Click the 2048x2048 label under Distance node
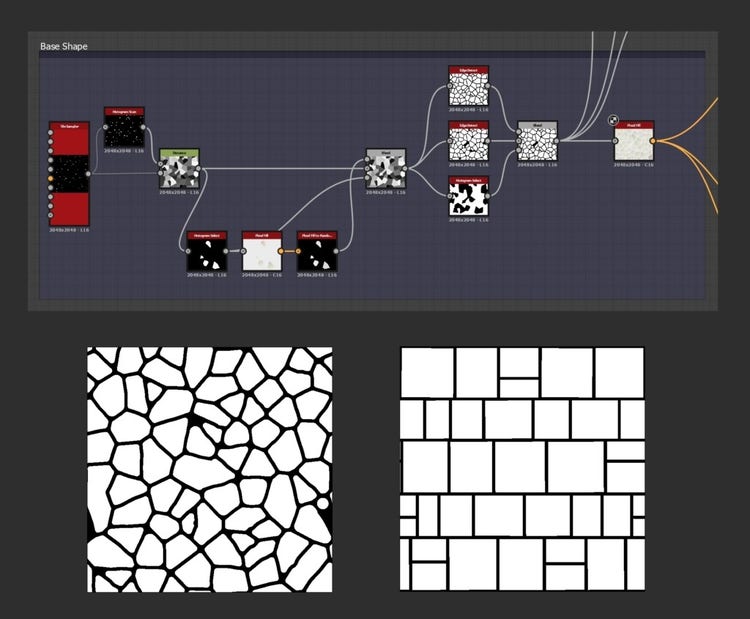This screenshot has height=619, width=750. click(x=179, y=192)
